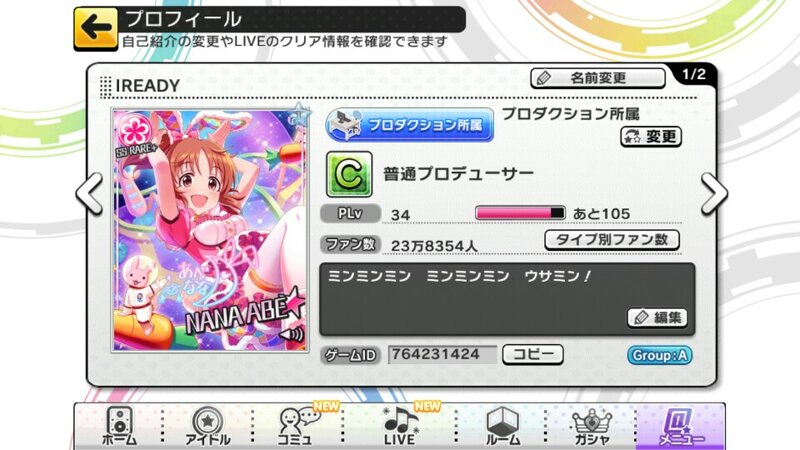
Task: Click the Group:A badge
Action: (x=660, y=355)
